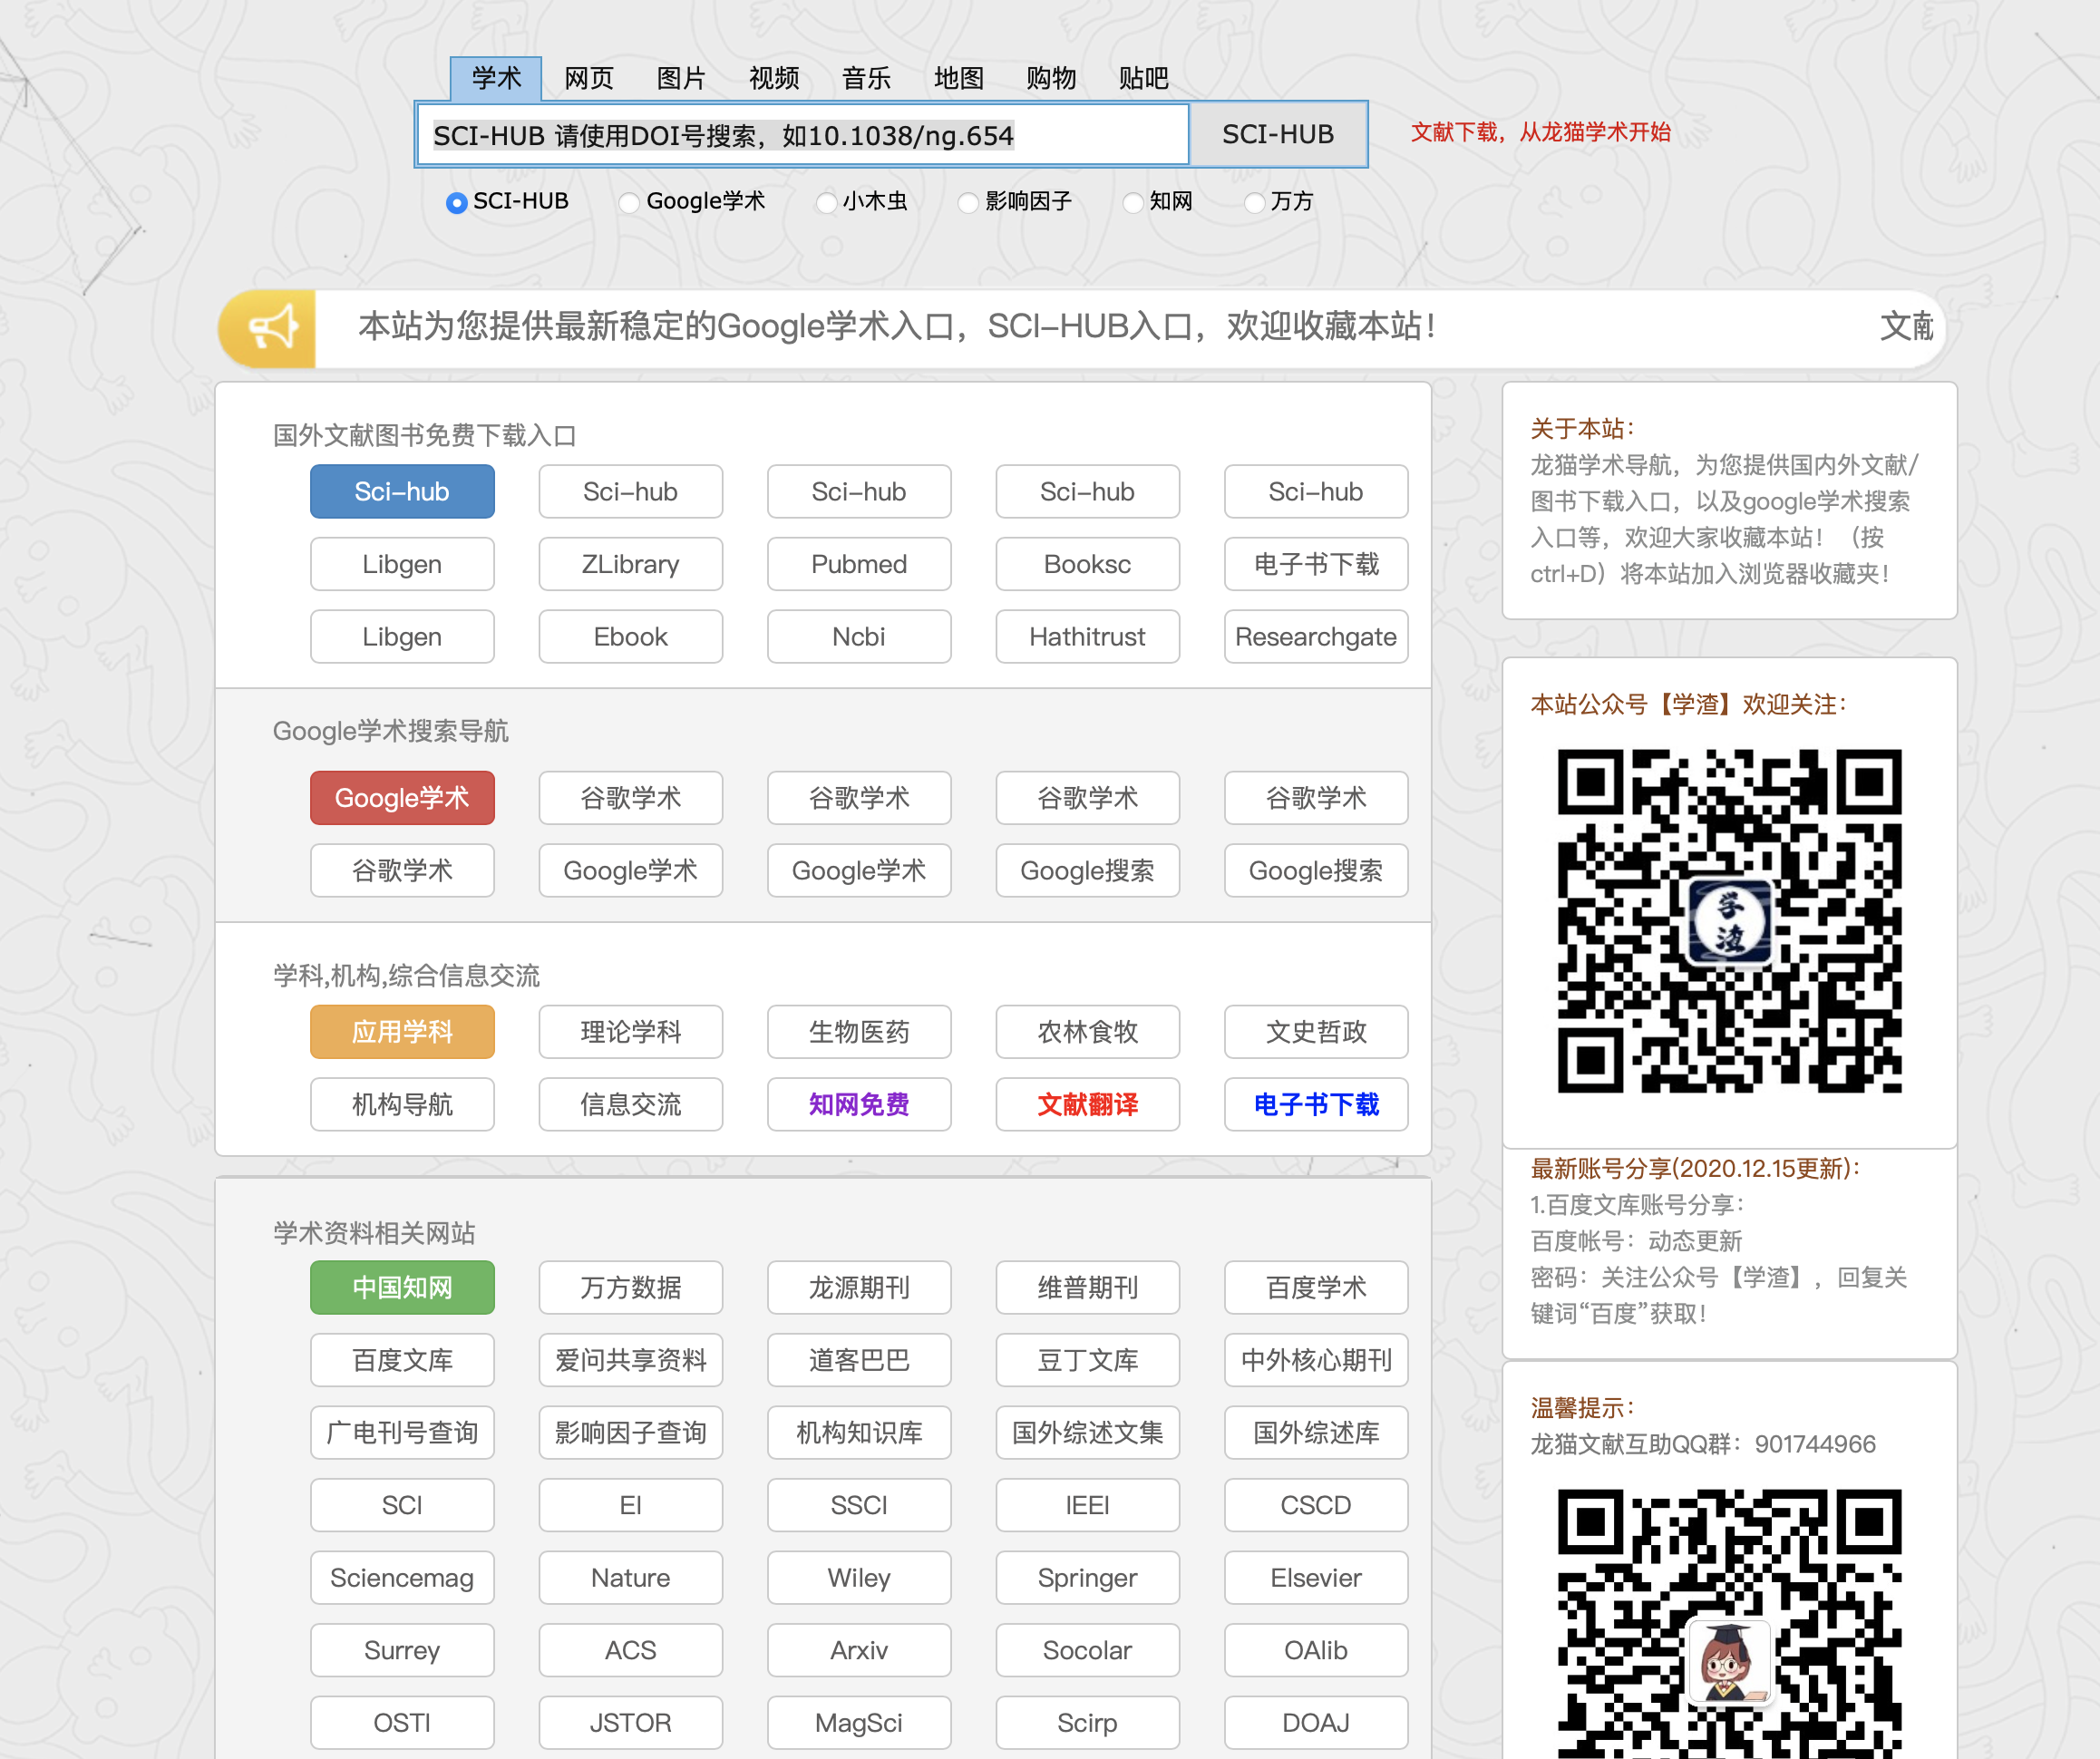Open ZLibrary link
The image size is (2100, 1759).
(x=630, y=564)
